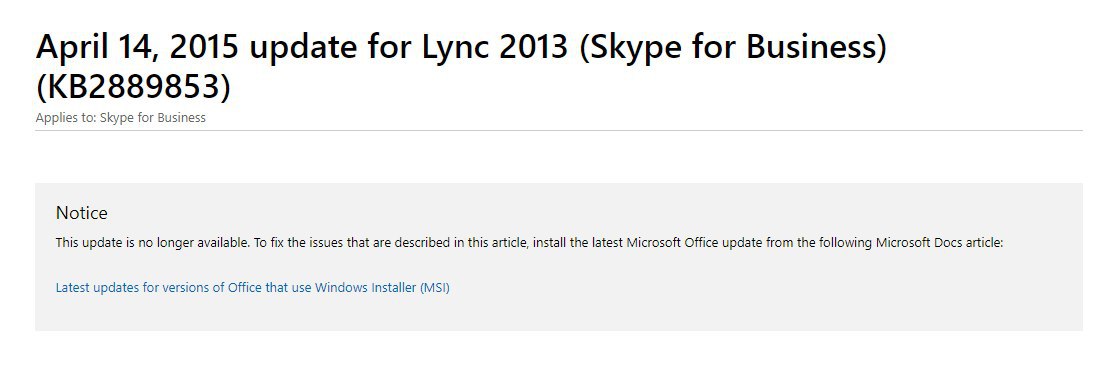Click 'Lync 2013' in the page heading
Screen dimensions: 1094x367
(x=495, y=47)
